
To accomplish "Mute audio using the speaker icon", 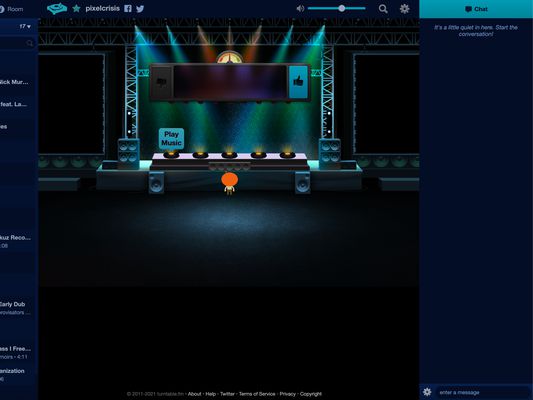I will point(300,8).
